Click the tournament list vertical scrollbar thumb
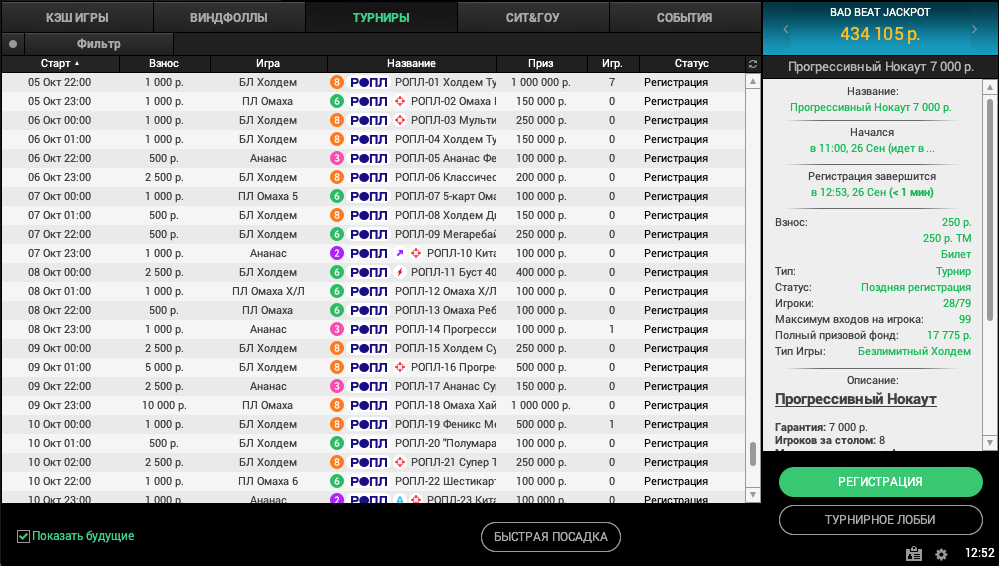The image size is (999, 566). [753, 454]
